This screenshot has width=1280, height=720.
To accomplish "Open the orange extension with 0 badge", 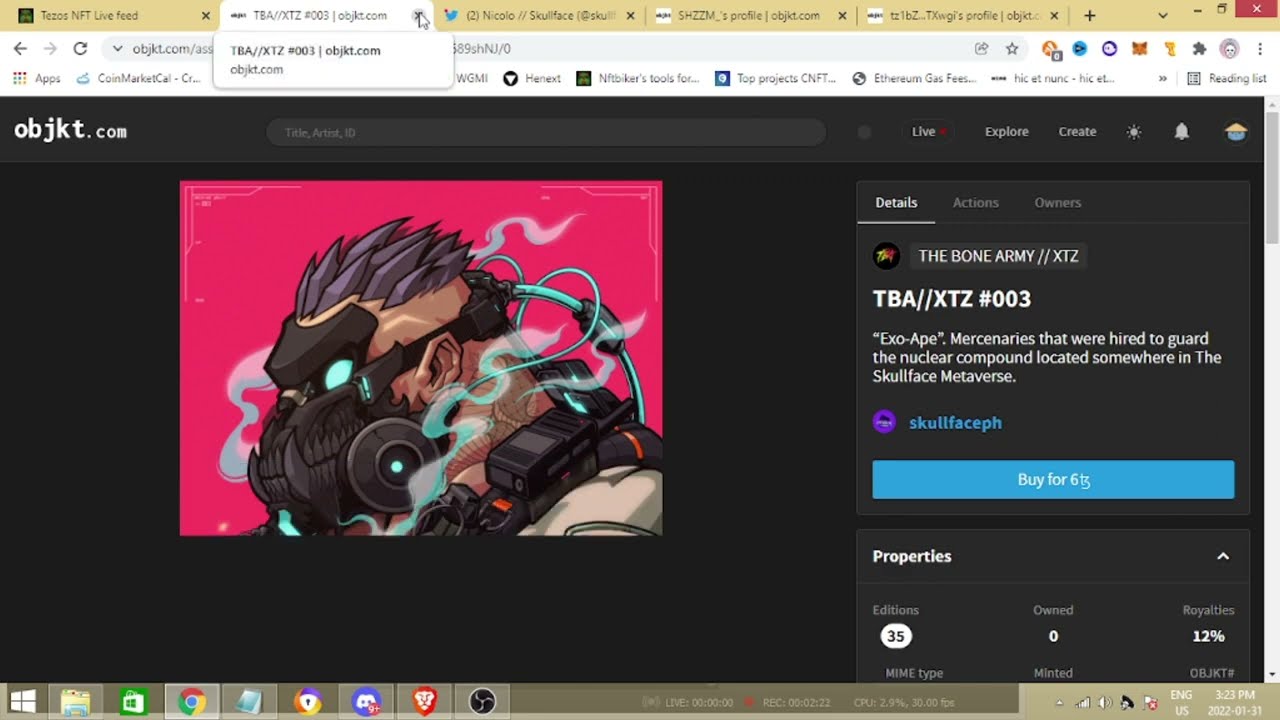I will coord(1050,49).
